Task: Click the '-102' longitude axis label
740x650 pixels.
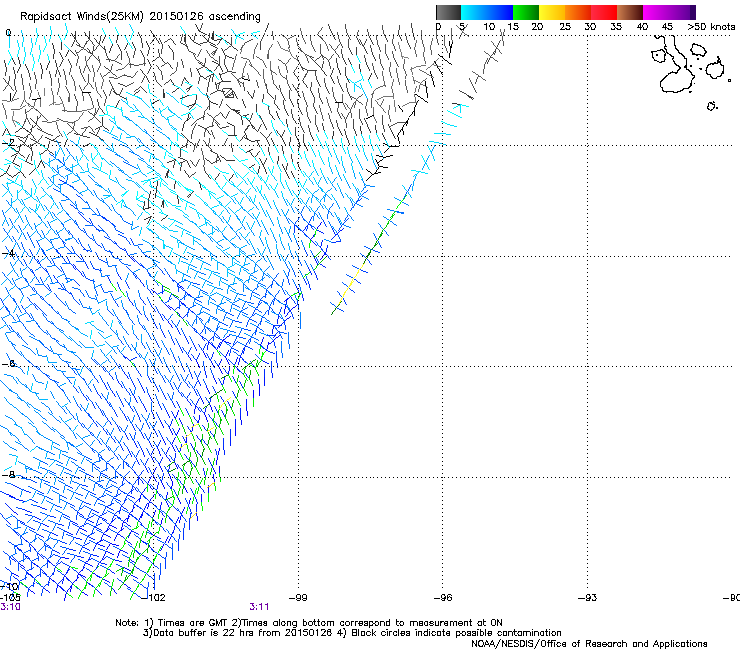Action: click(154, 598)
